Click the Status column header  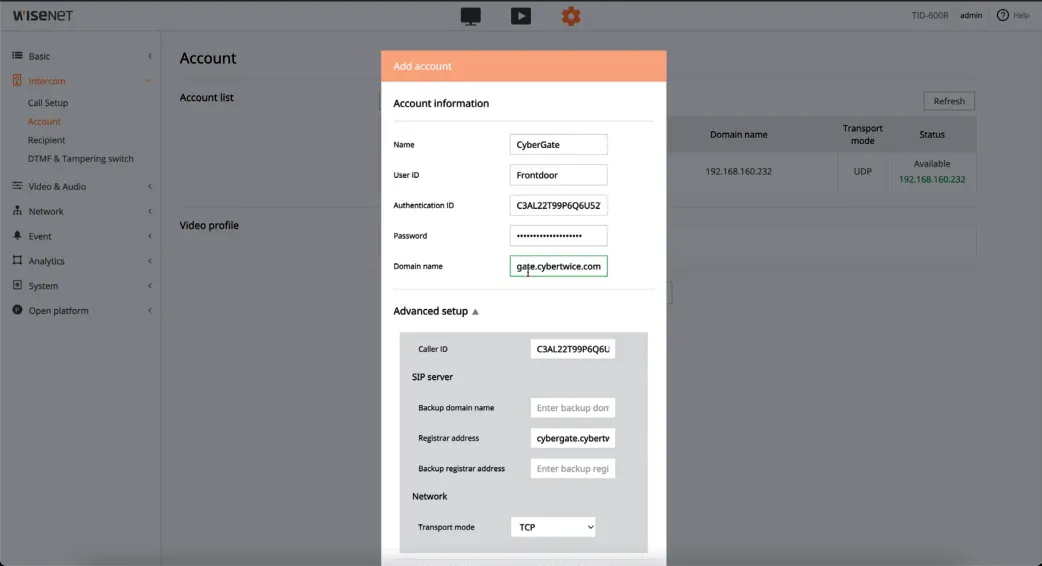pyautogui.click(x=932, y=134)
